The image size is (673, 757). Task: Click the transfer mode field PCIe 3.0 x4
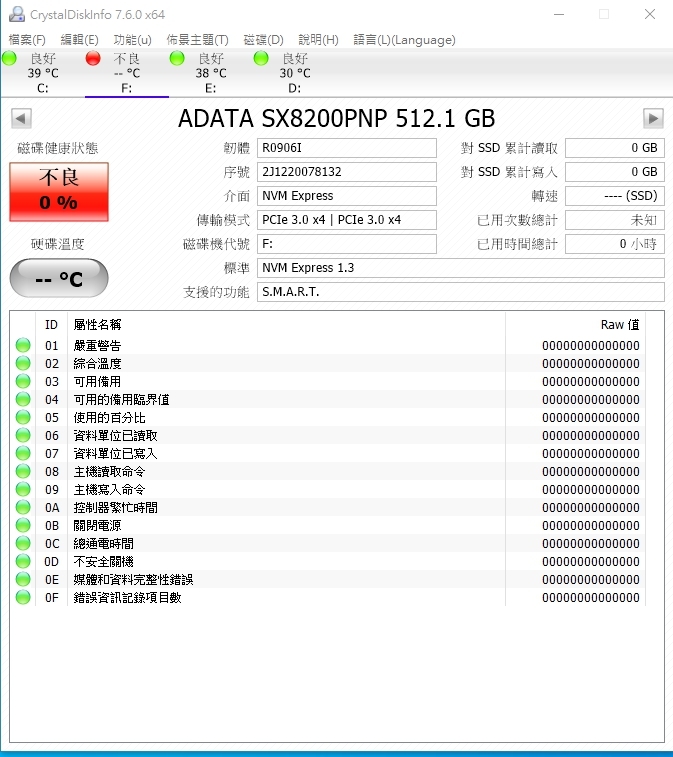347,220
